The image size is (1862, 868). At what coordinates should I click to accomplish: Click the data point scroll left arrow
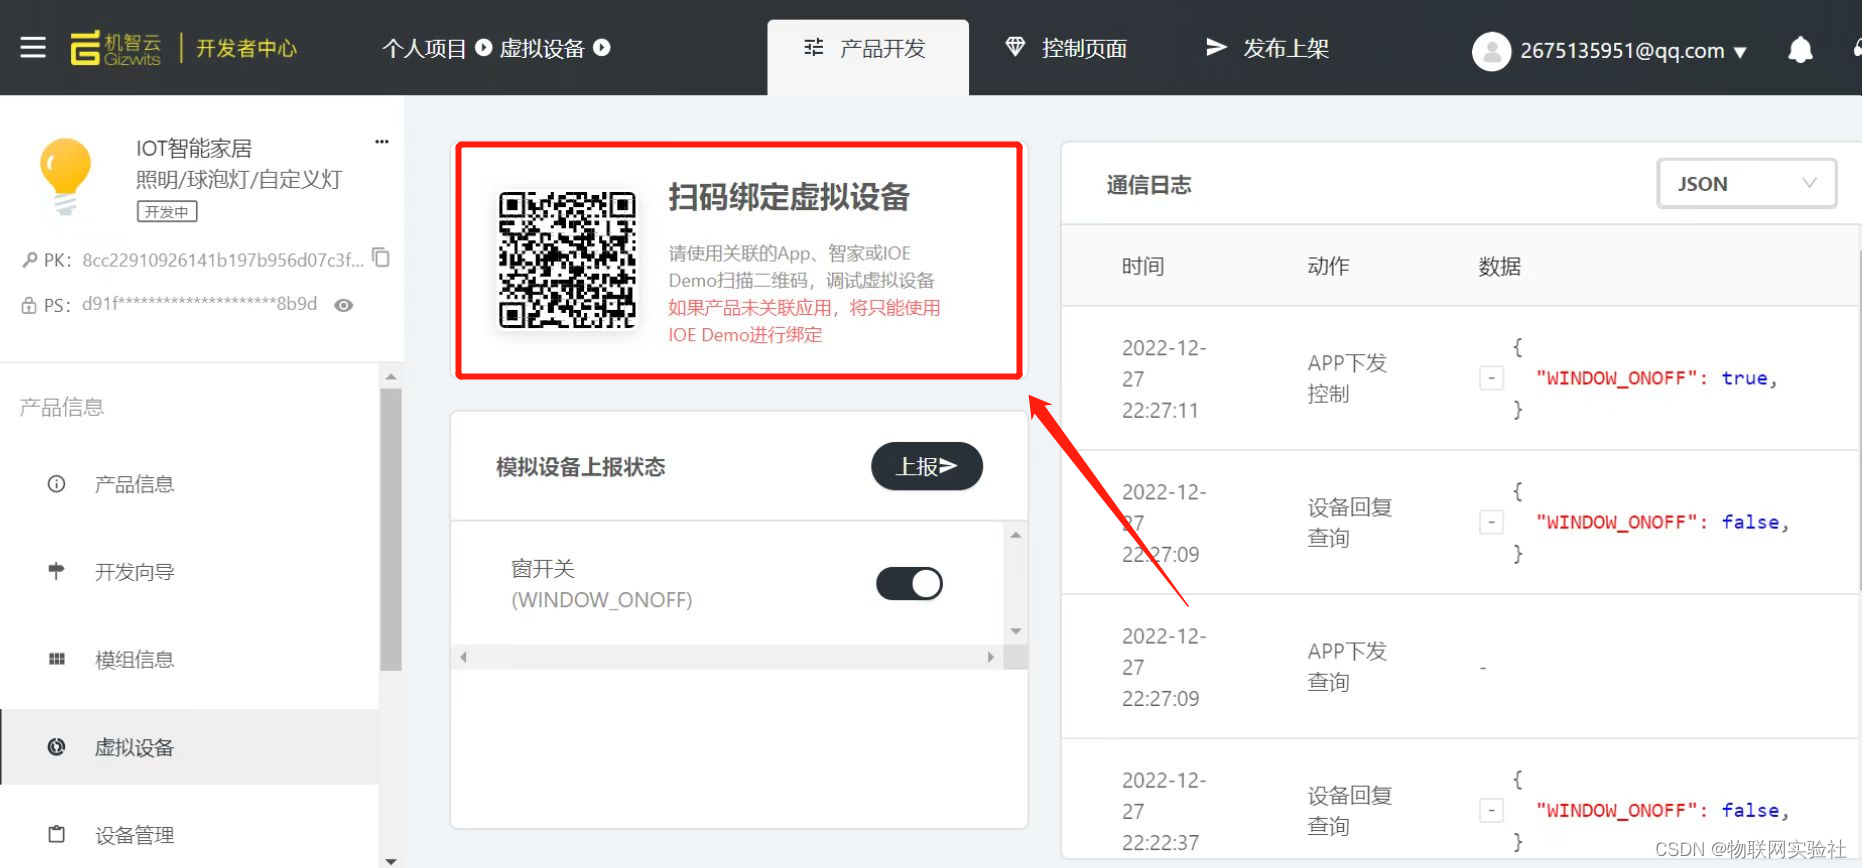click(x=463, y=657)
